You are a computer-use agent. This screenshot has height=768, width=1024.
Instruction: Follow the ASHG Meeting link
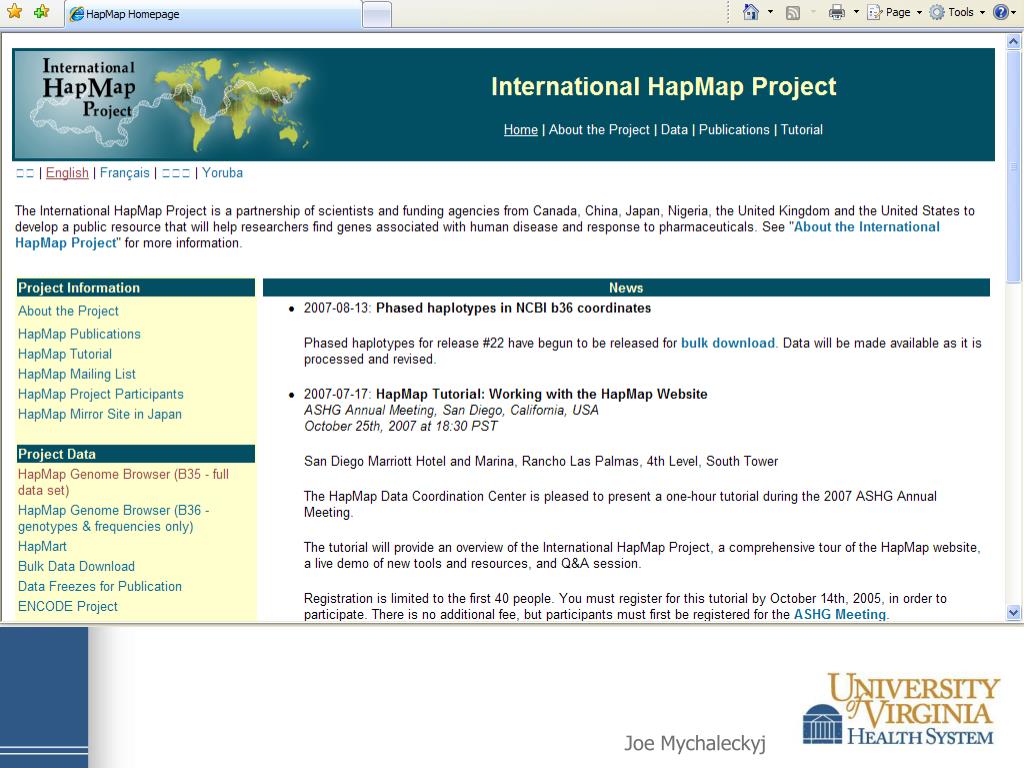coord(840,615)
